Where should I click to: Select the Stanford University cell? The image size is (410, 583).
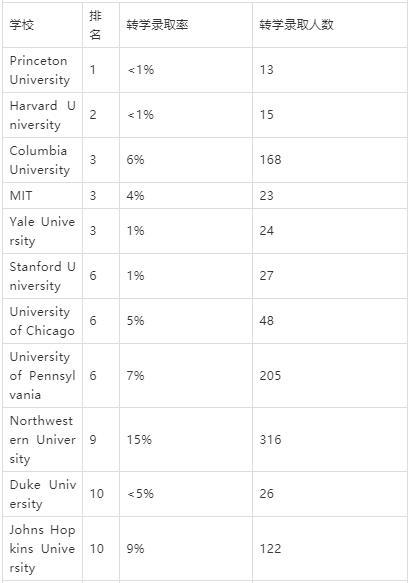tap(42, 276)
